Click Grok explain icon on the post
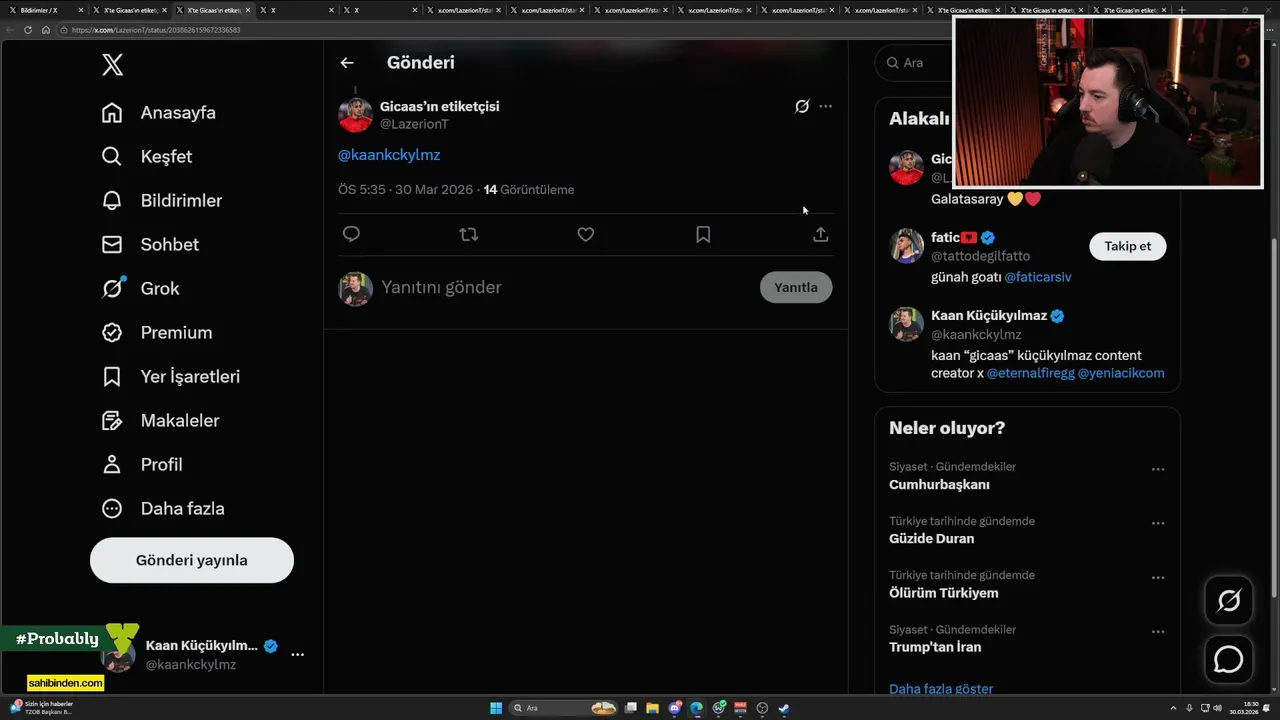Screen dimensions: 1280x720 pyautogui.click(x=802, y=106)
